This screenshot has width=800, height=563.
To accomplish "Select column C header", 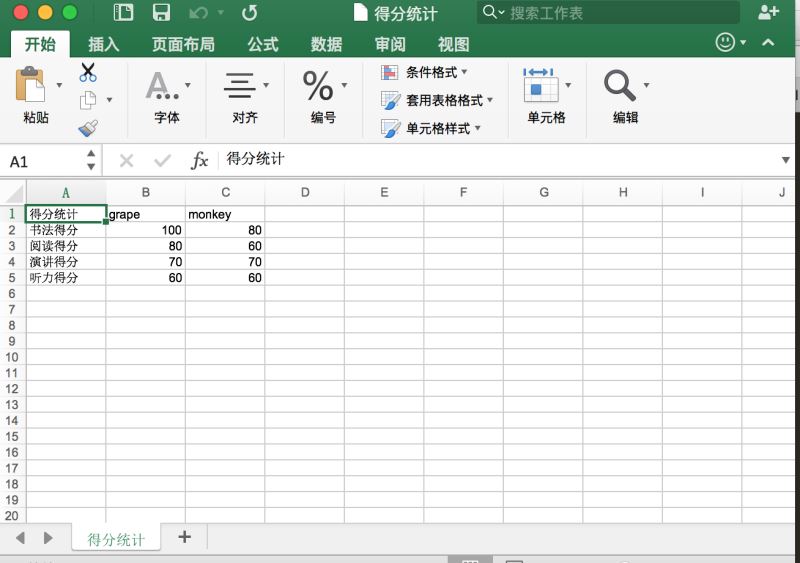I will (225, 192).
